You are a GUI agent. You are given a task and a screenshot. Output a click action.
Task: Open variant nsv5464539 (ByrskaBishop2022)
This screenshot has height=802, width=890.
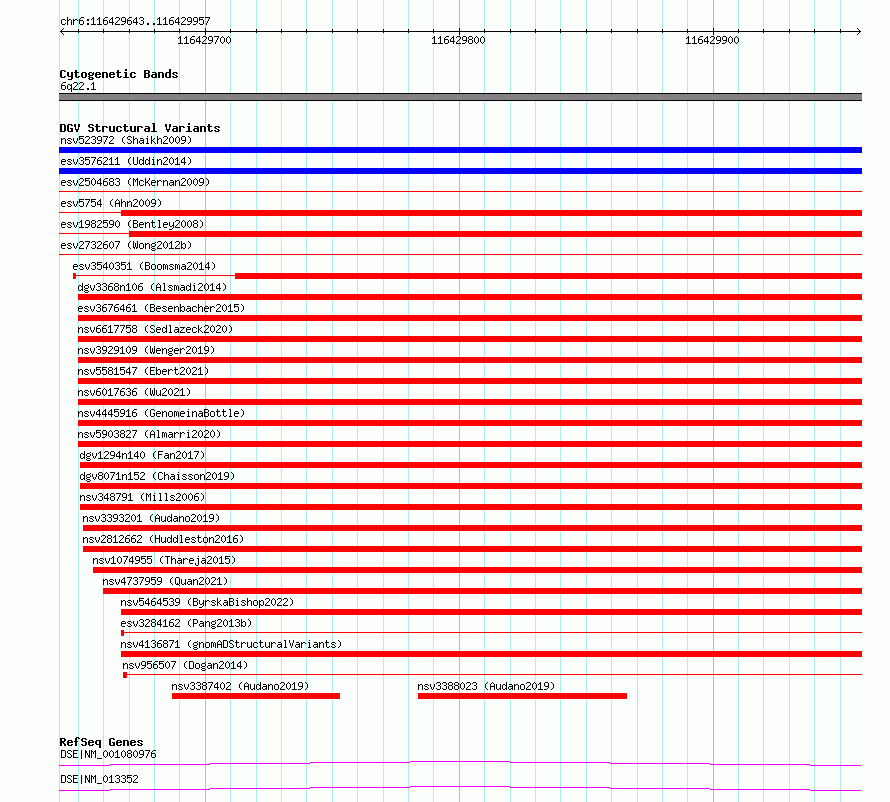[207, 602]
